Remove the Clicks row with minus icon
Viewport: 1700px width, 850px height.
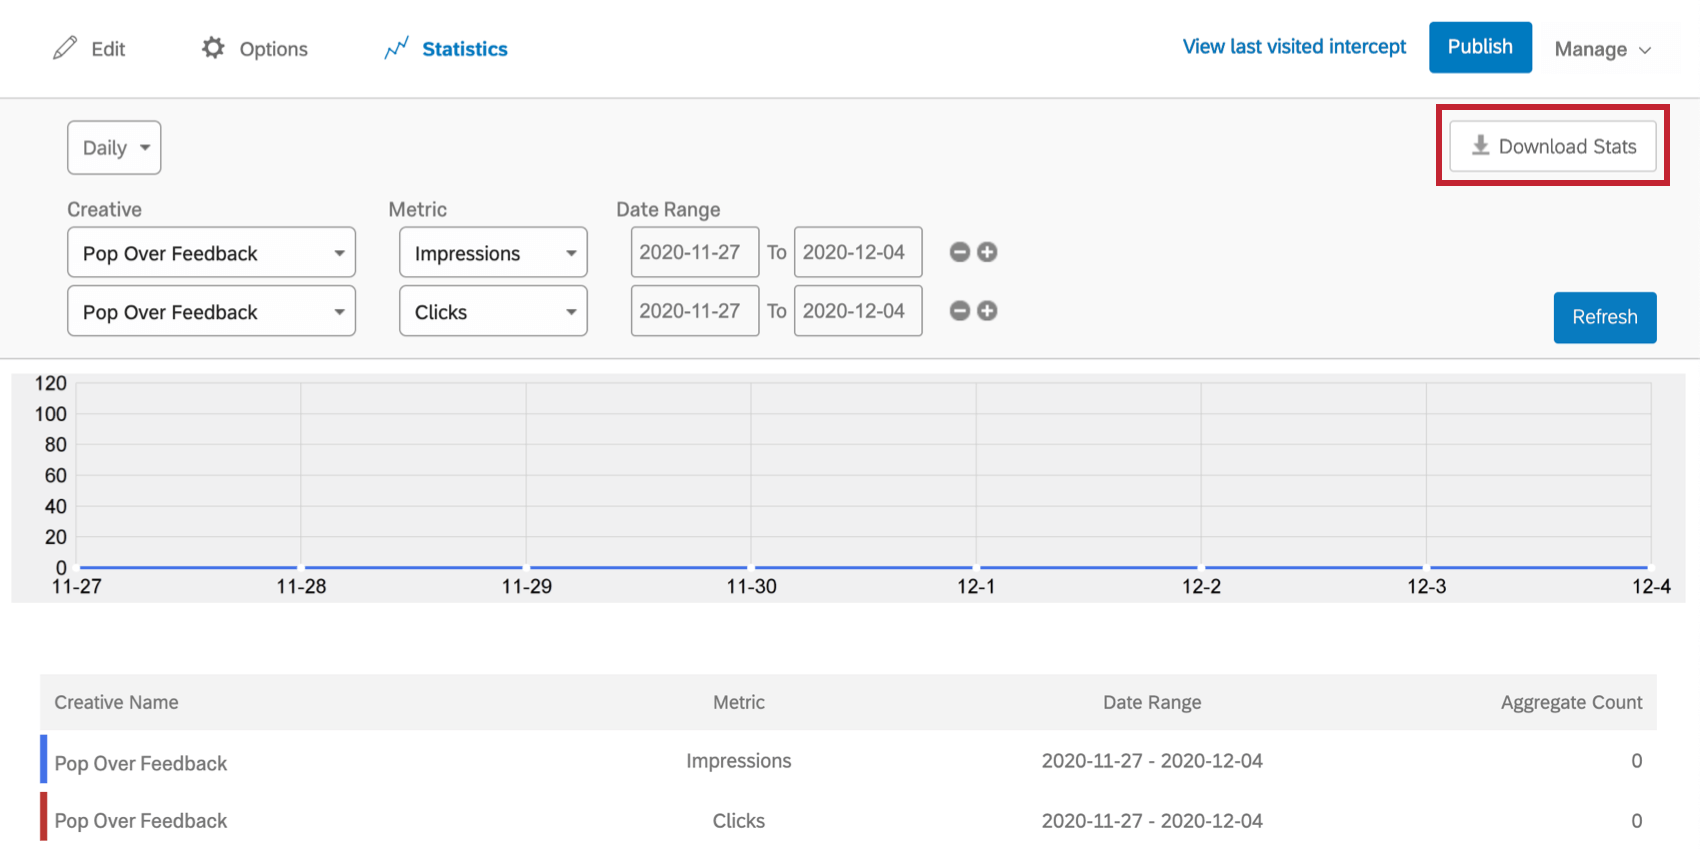960,311
